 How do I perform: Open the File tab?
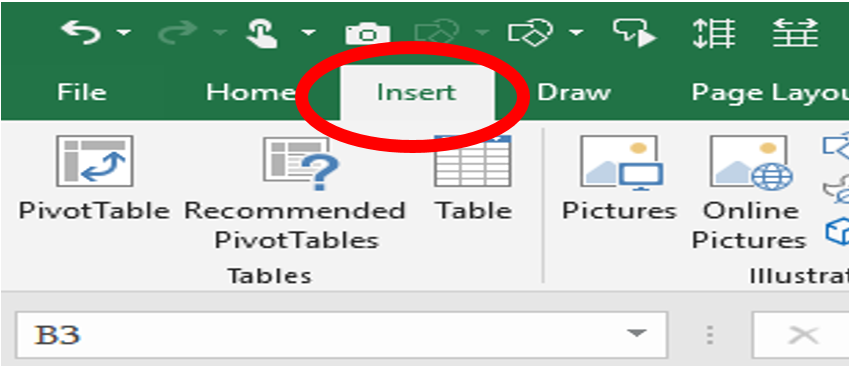point(82,93)
